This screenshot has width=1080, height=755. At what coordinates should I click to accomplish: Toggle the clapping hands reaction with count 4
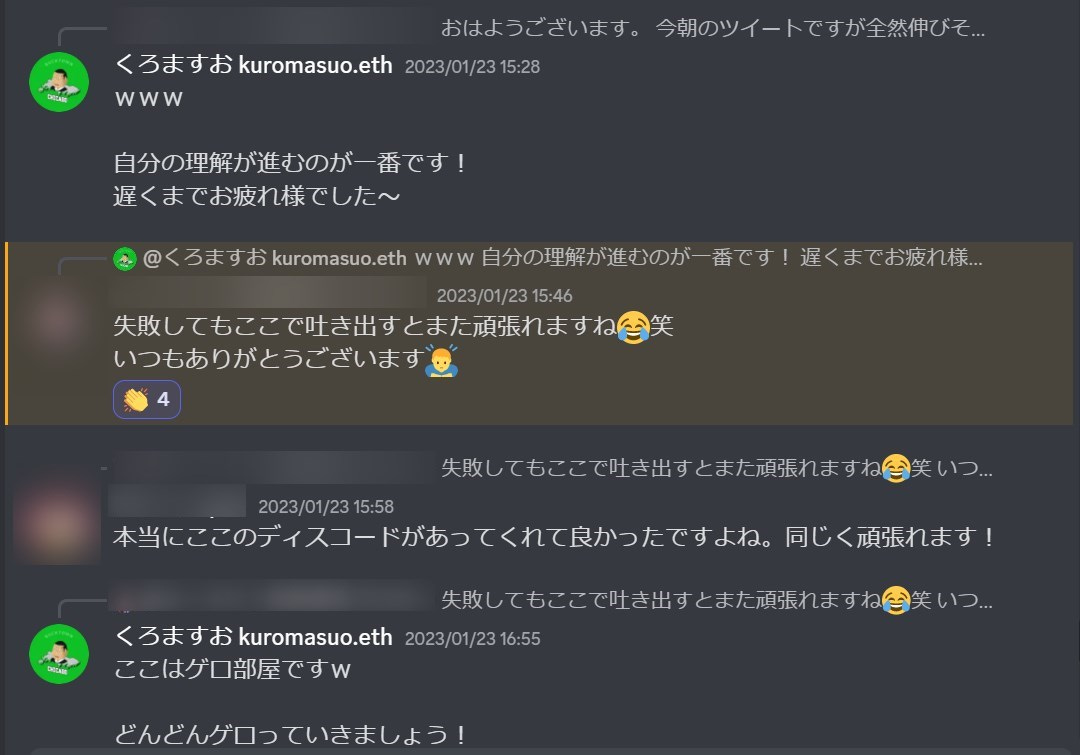click(147, 400)
